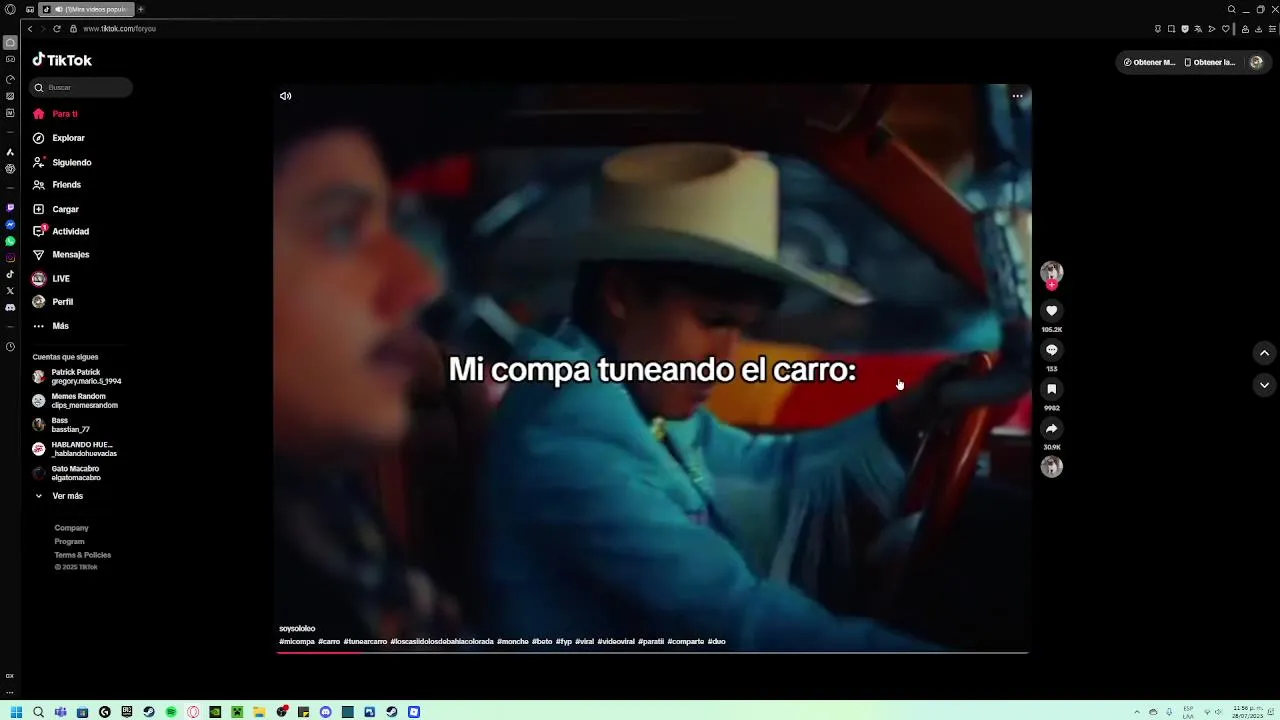Expand the Terms & Policies footer section
The height and width of the screenshot is (720, 1280).
tap(82, 555)
